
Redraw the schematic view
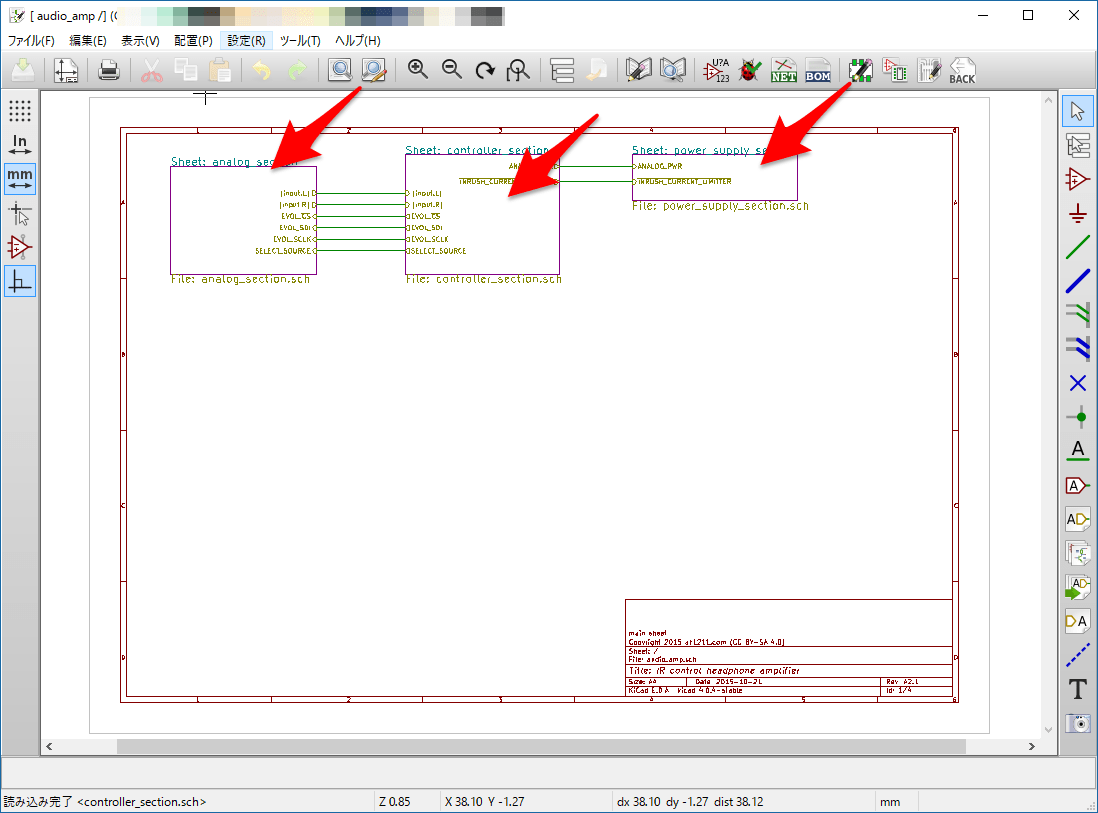pyautogui.click(x=485, y=71)
